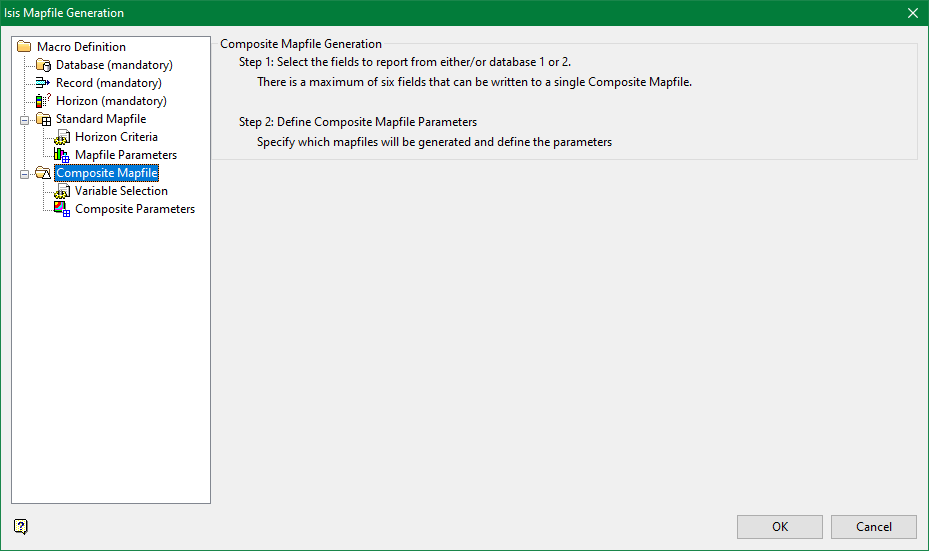
Task: Select the highlighted Composite Mapfile item
Action: [107, 173]
